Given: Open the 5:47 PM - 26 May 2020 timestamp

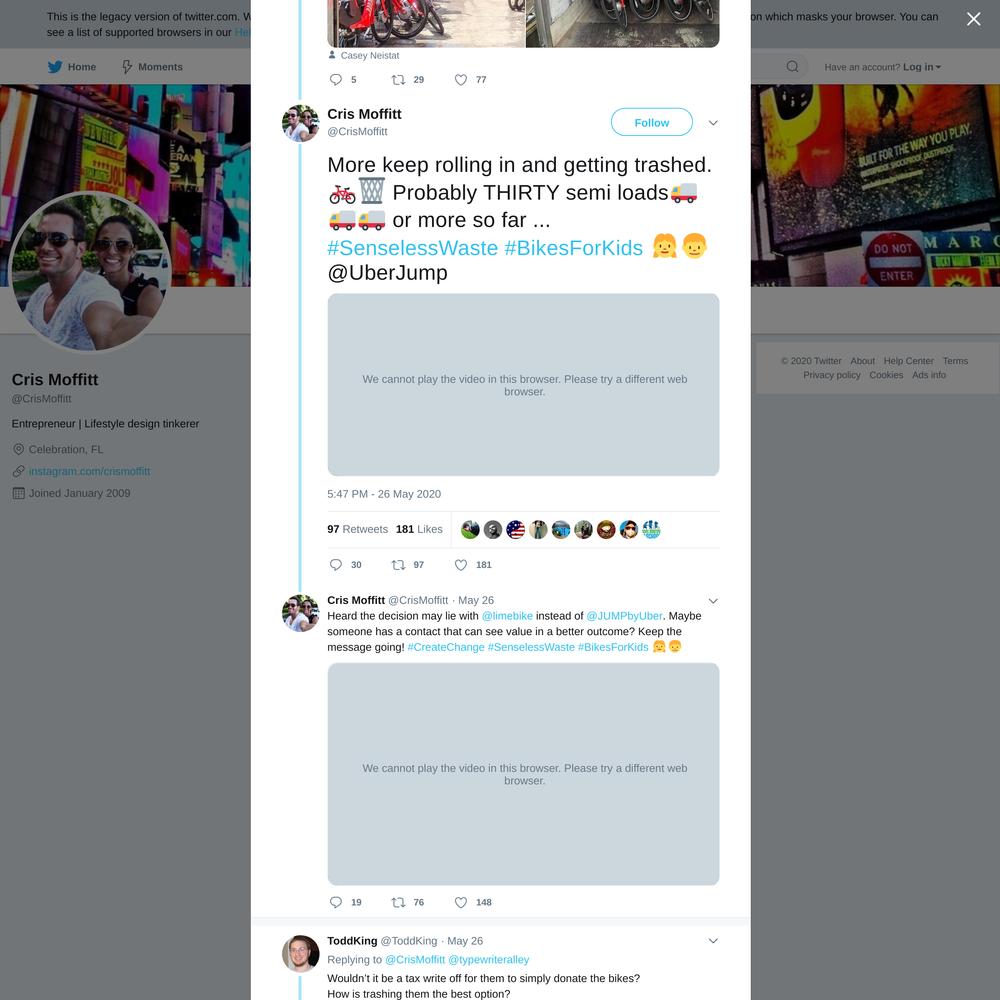Looking at the screenshot, I should coord(384,494).
